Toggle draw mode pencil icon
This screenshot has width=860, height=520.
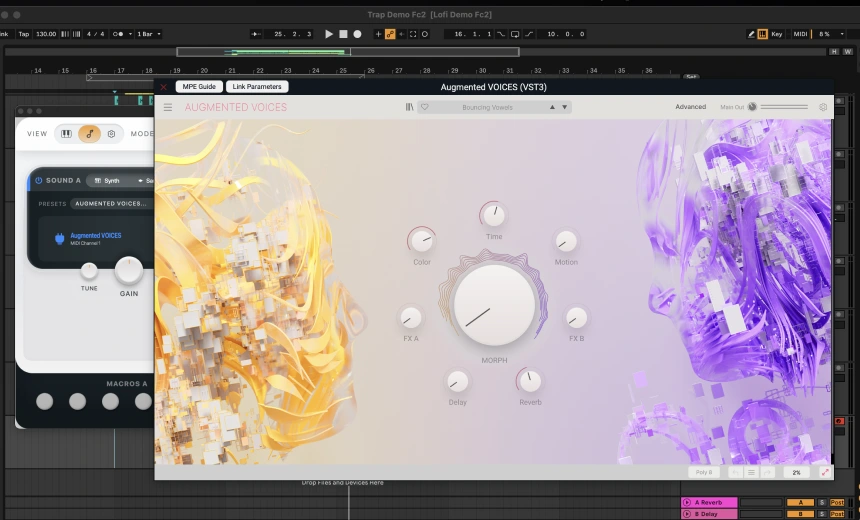pos(751,34)
